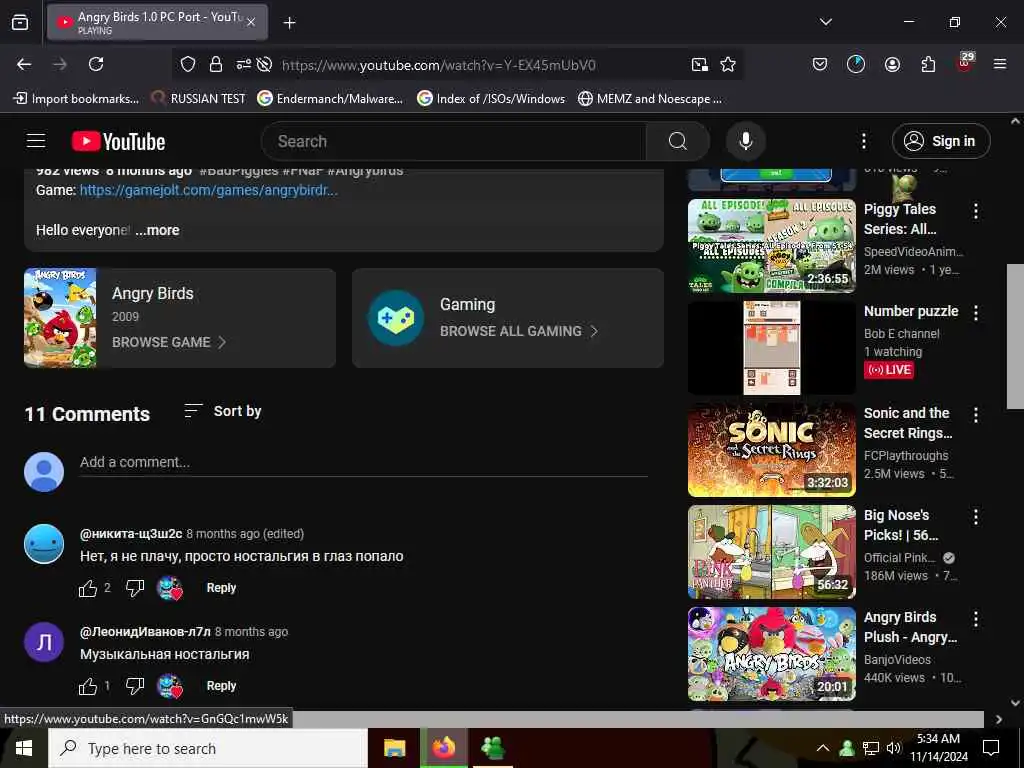The width and height of the screenshot is (1024, 768).
Task: Open the gamejolt game link
Action: 208,190
